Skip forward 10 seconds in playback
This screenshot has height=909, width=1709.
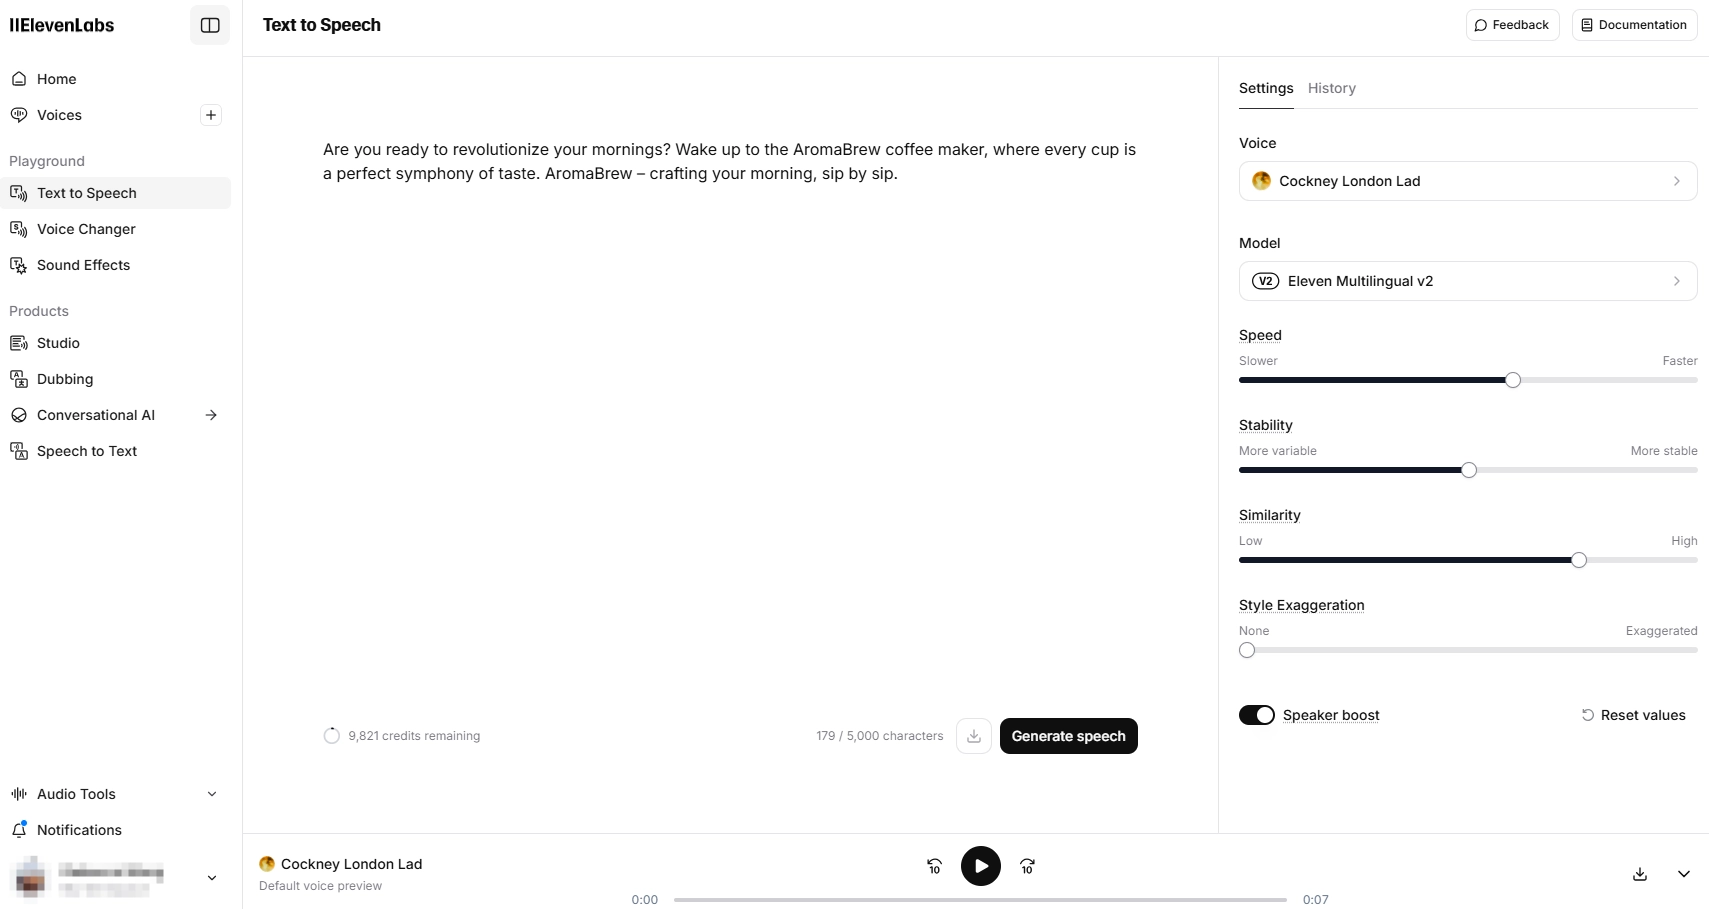[1027, 866]
